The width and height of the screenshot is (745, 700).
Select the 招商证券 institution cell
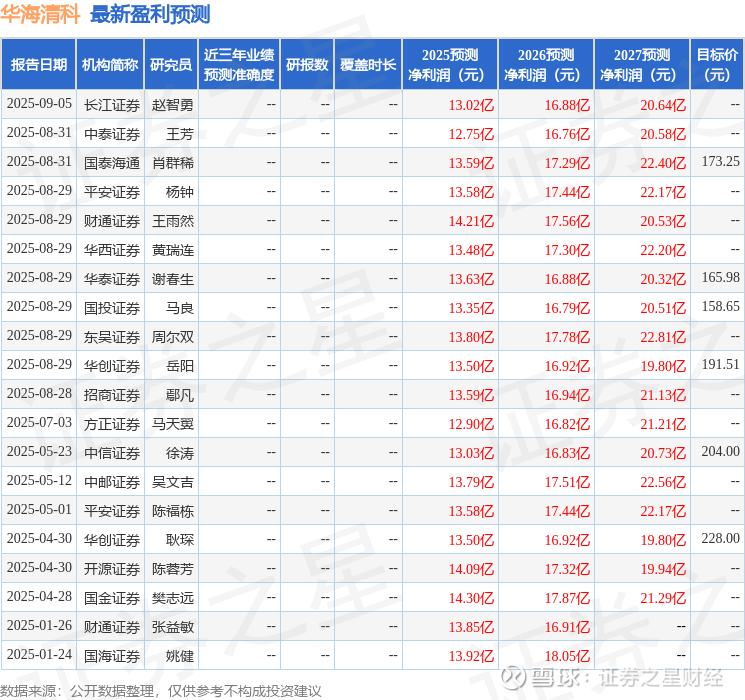click(x=112, y=395)
